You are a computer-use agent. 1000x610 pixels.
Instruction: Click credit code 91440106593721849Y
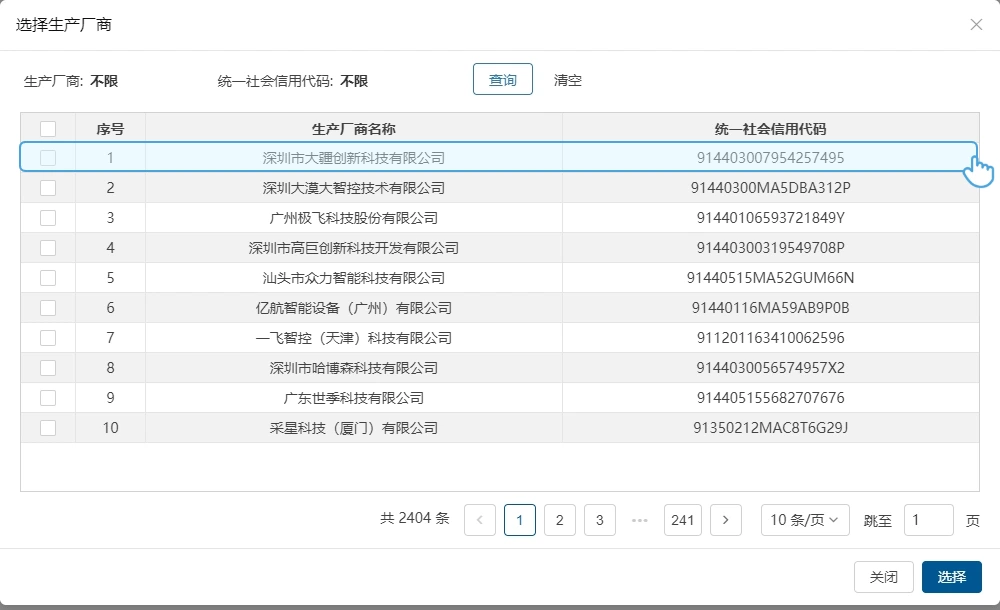click(770, 218)
